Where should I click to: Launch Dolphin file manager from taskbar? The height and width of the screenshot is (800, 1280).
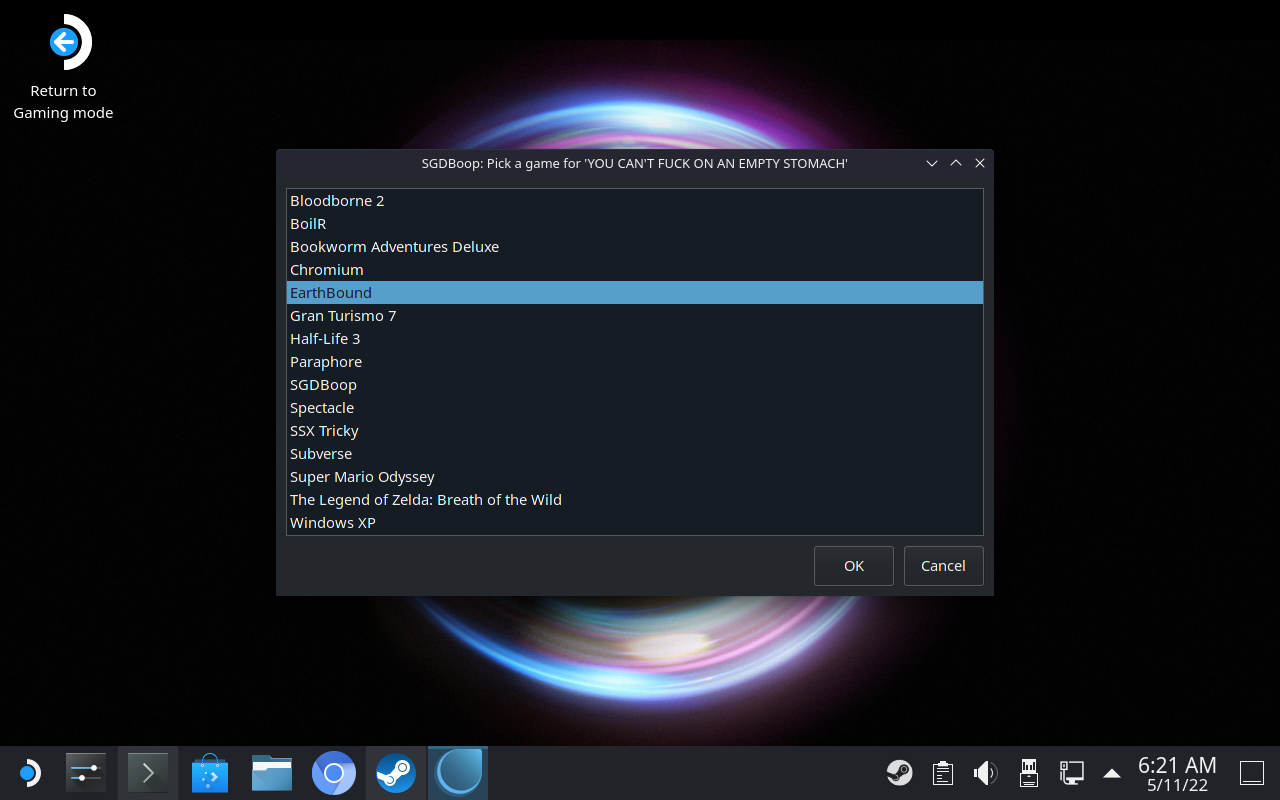pyautogui.click(x=272, y=773)
